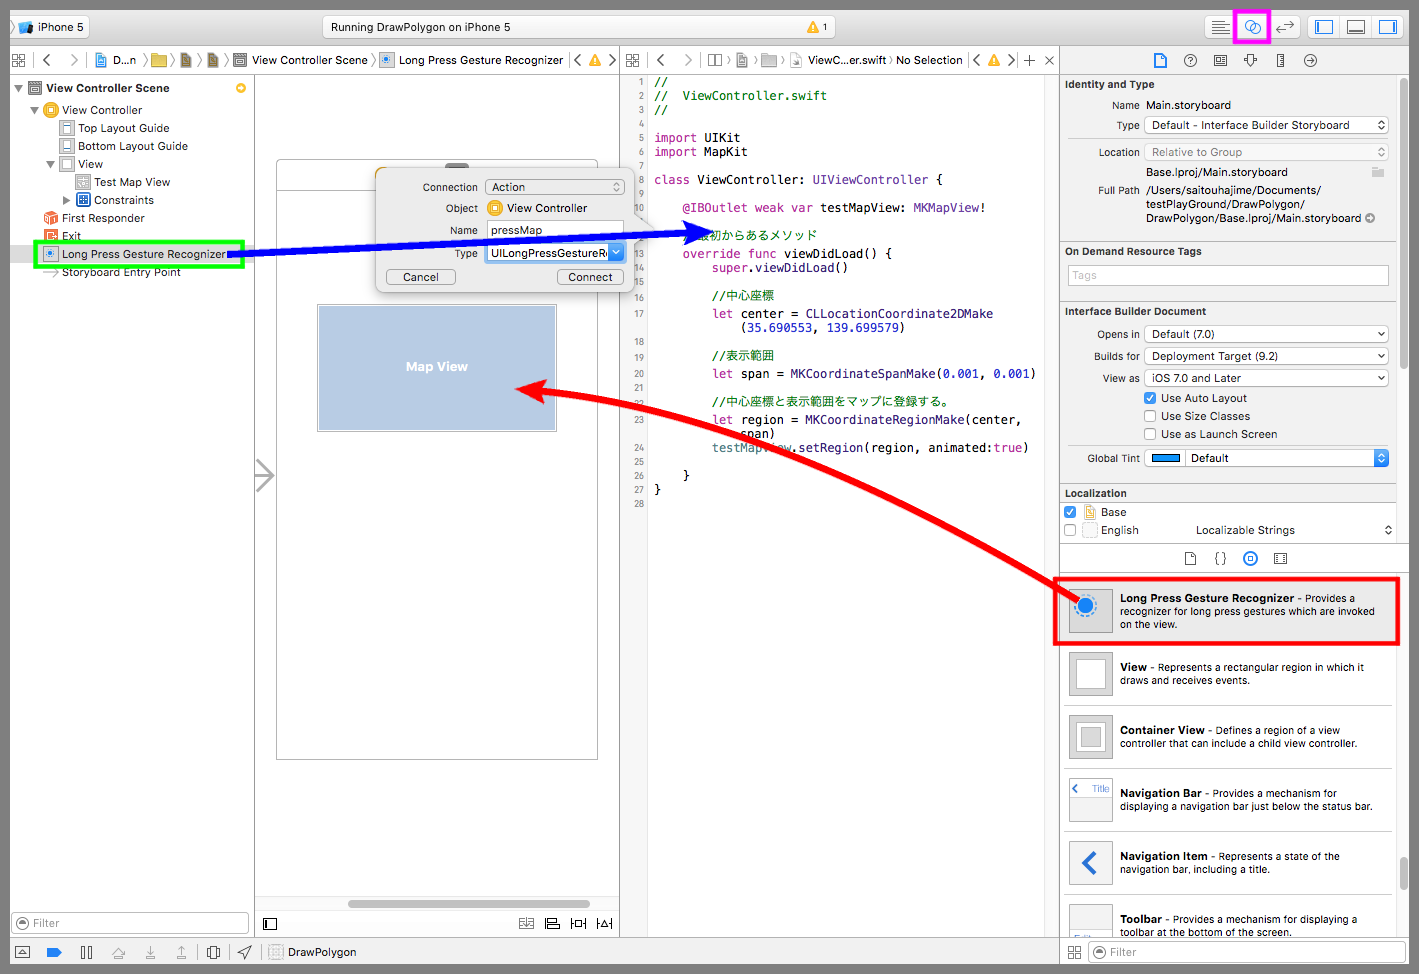Image resolution: width=1419 pixels, height=974 pixels.
Task: Open the Global Tint dropdown arrow
Action: [x=1381, y=458]
